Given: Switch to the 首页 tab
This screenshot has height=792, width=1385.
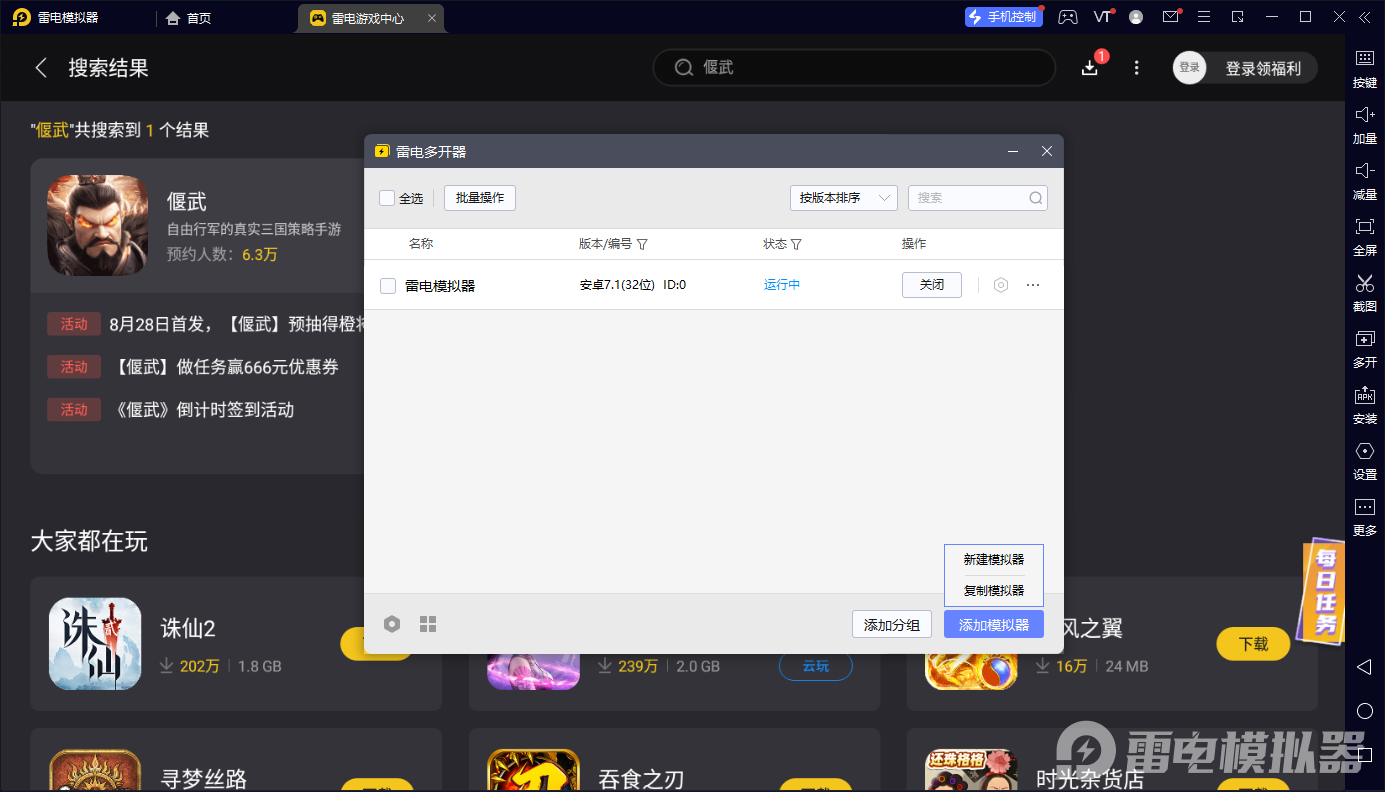Looking at the screenshot, I should (189, 18).
